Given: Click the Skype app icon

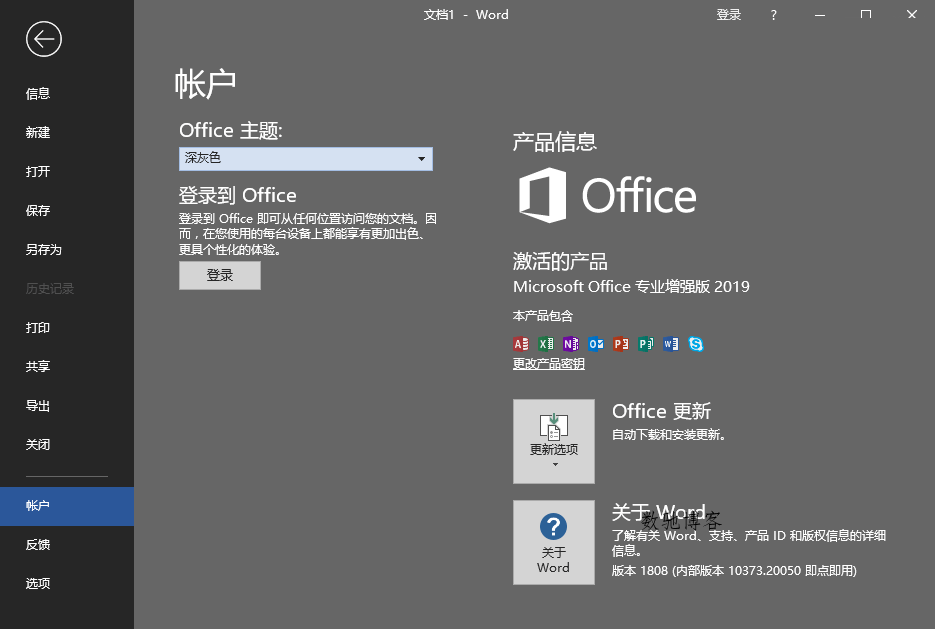Looking at the screenshot, I should [x=696, y=344].
